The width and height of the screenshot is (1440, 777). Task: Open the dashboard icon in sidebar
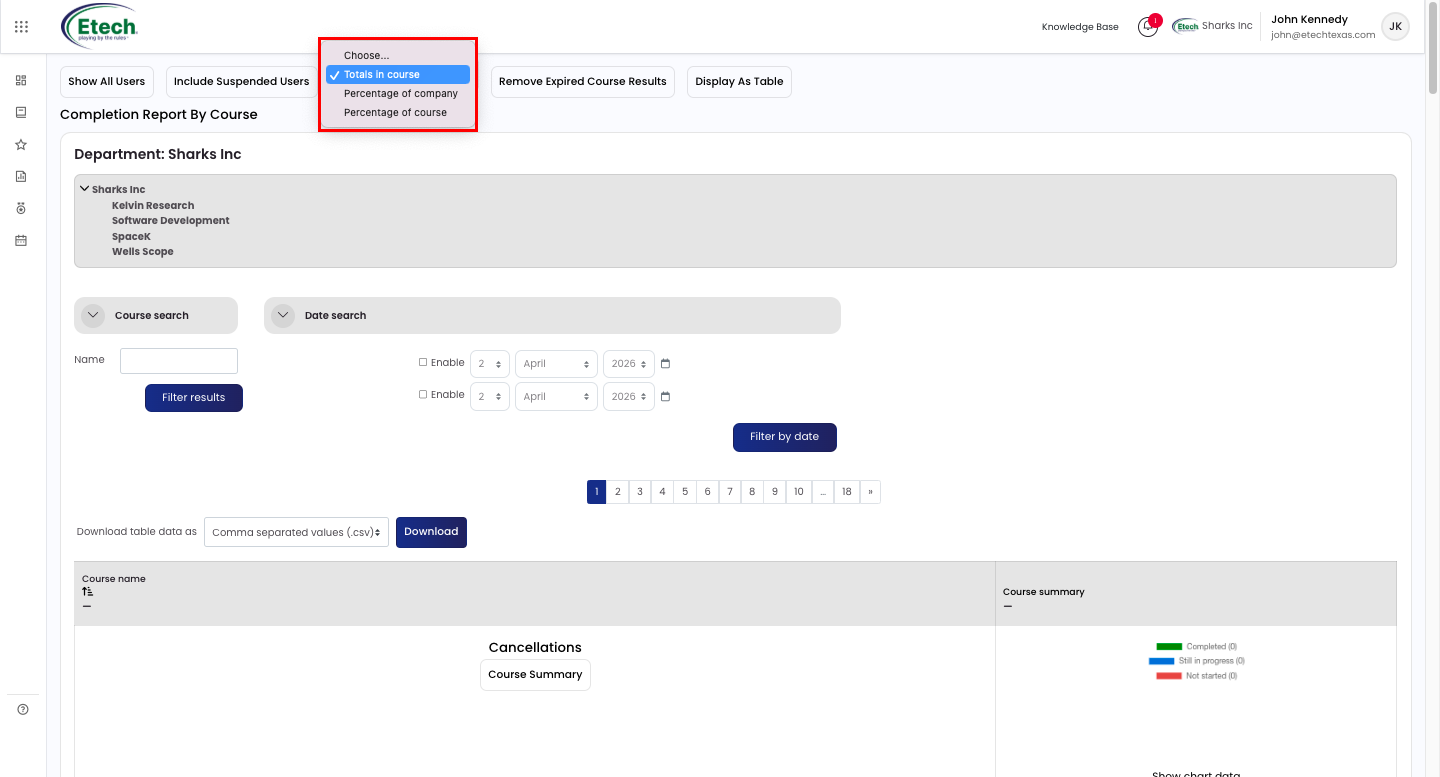21,80
